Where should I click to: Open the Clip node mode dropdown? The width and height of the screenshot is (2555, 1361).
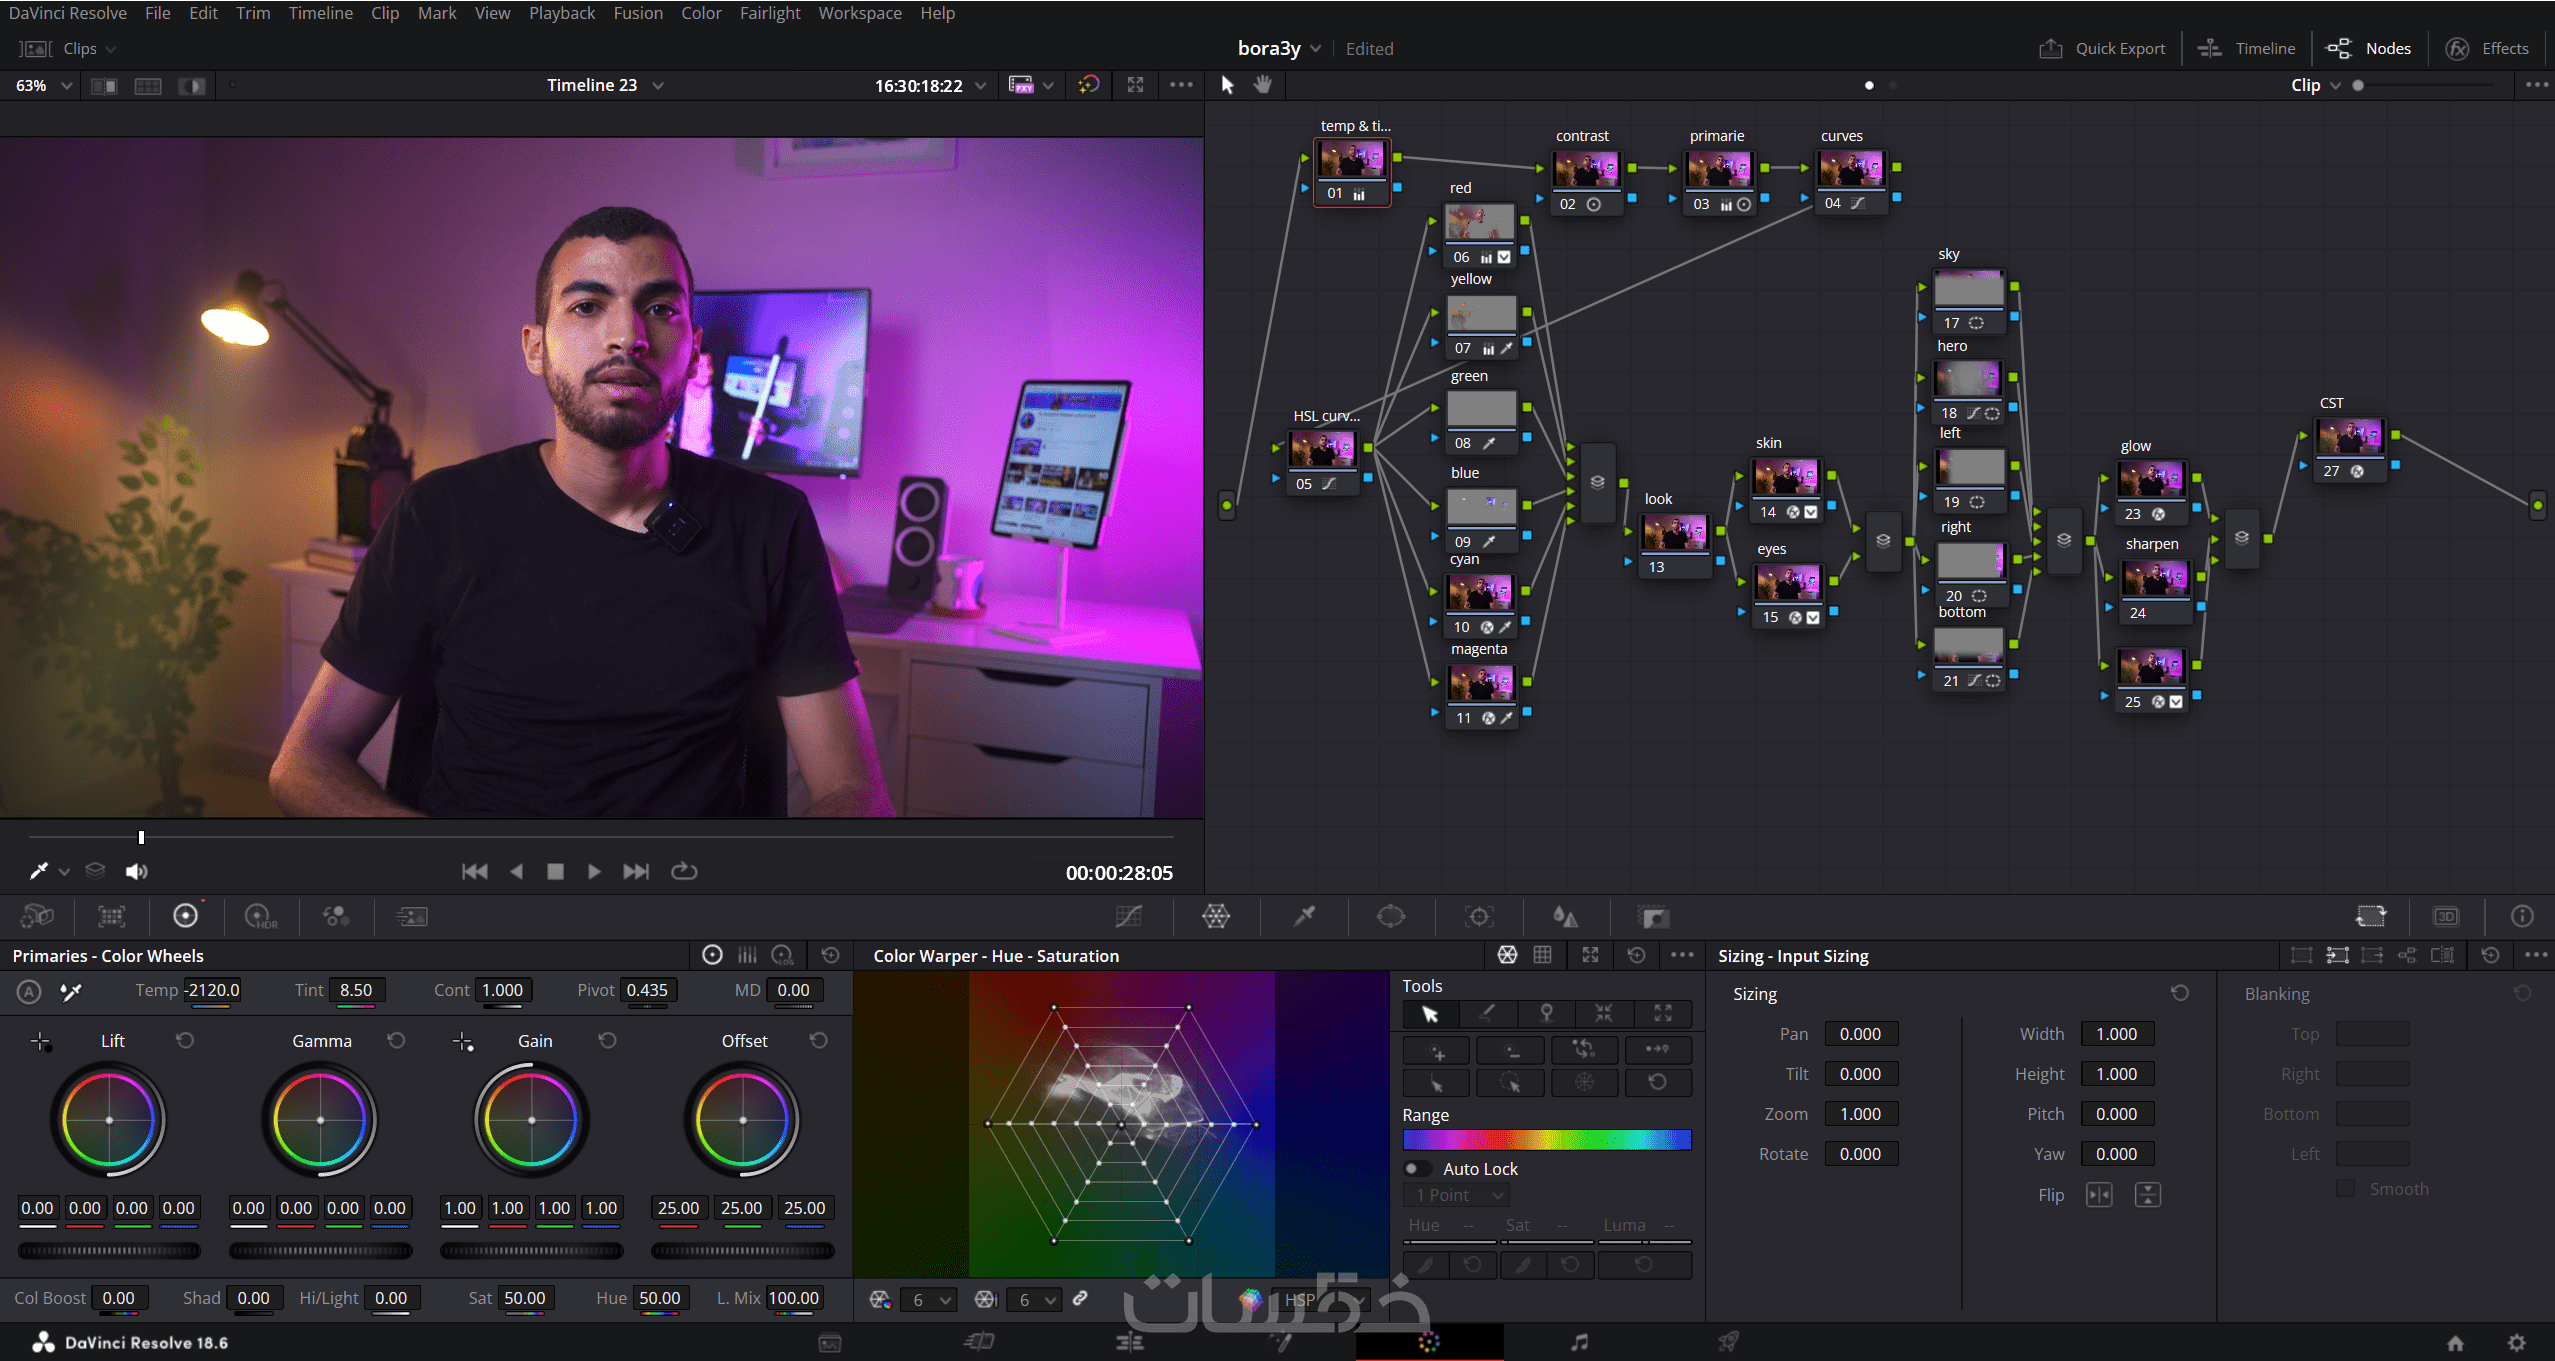click(2335, 86)
